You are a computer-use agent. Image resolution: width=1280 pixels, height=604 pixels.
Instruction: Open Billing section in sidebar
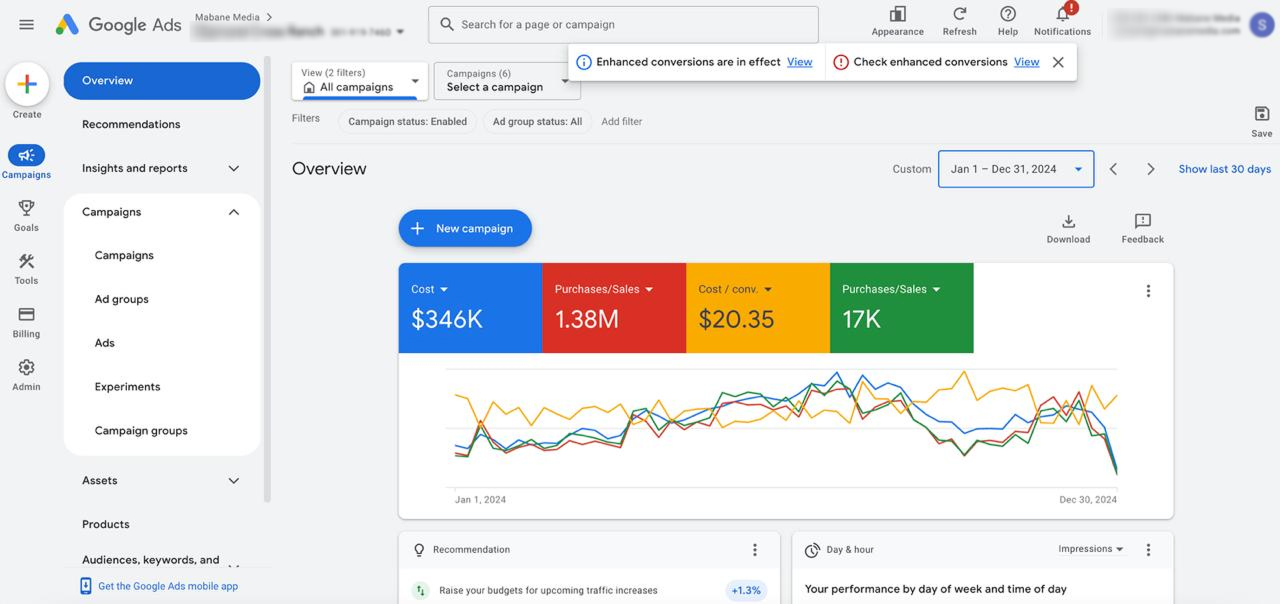click(x=27, y=315)
